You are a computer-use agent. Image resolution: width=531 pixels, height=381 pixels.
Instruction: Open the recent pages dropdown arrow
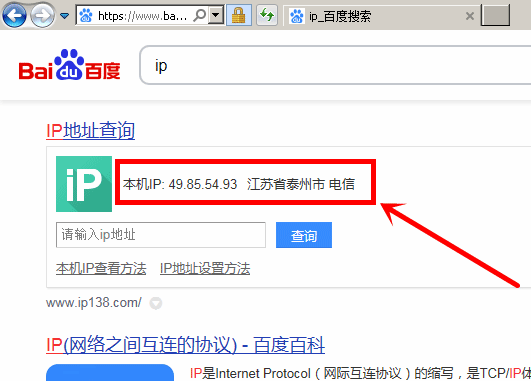(x=64, y=16)
